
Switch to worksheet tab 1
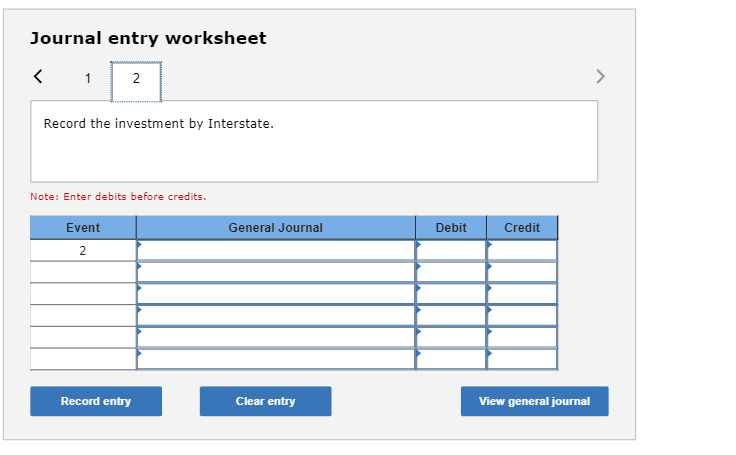[88, 78]
